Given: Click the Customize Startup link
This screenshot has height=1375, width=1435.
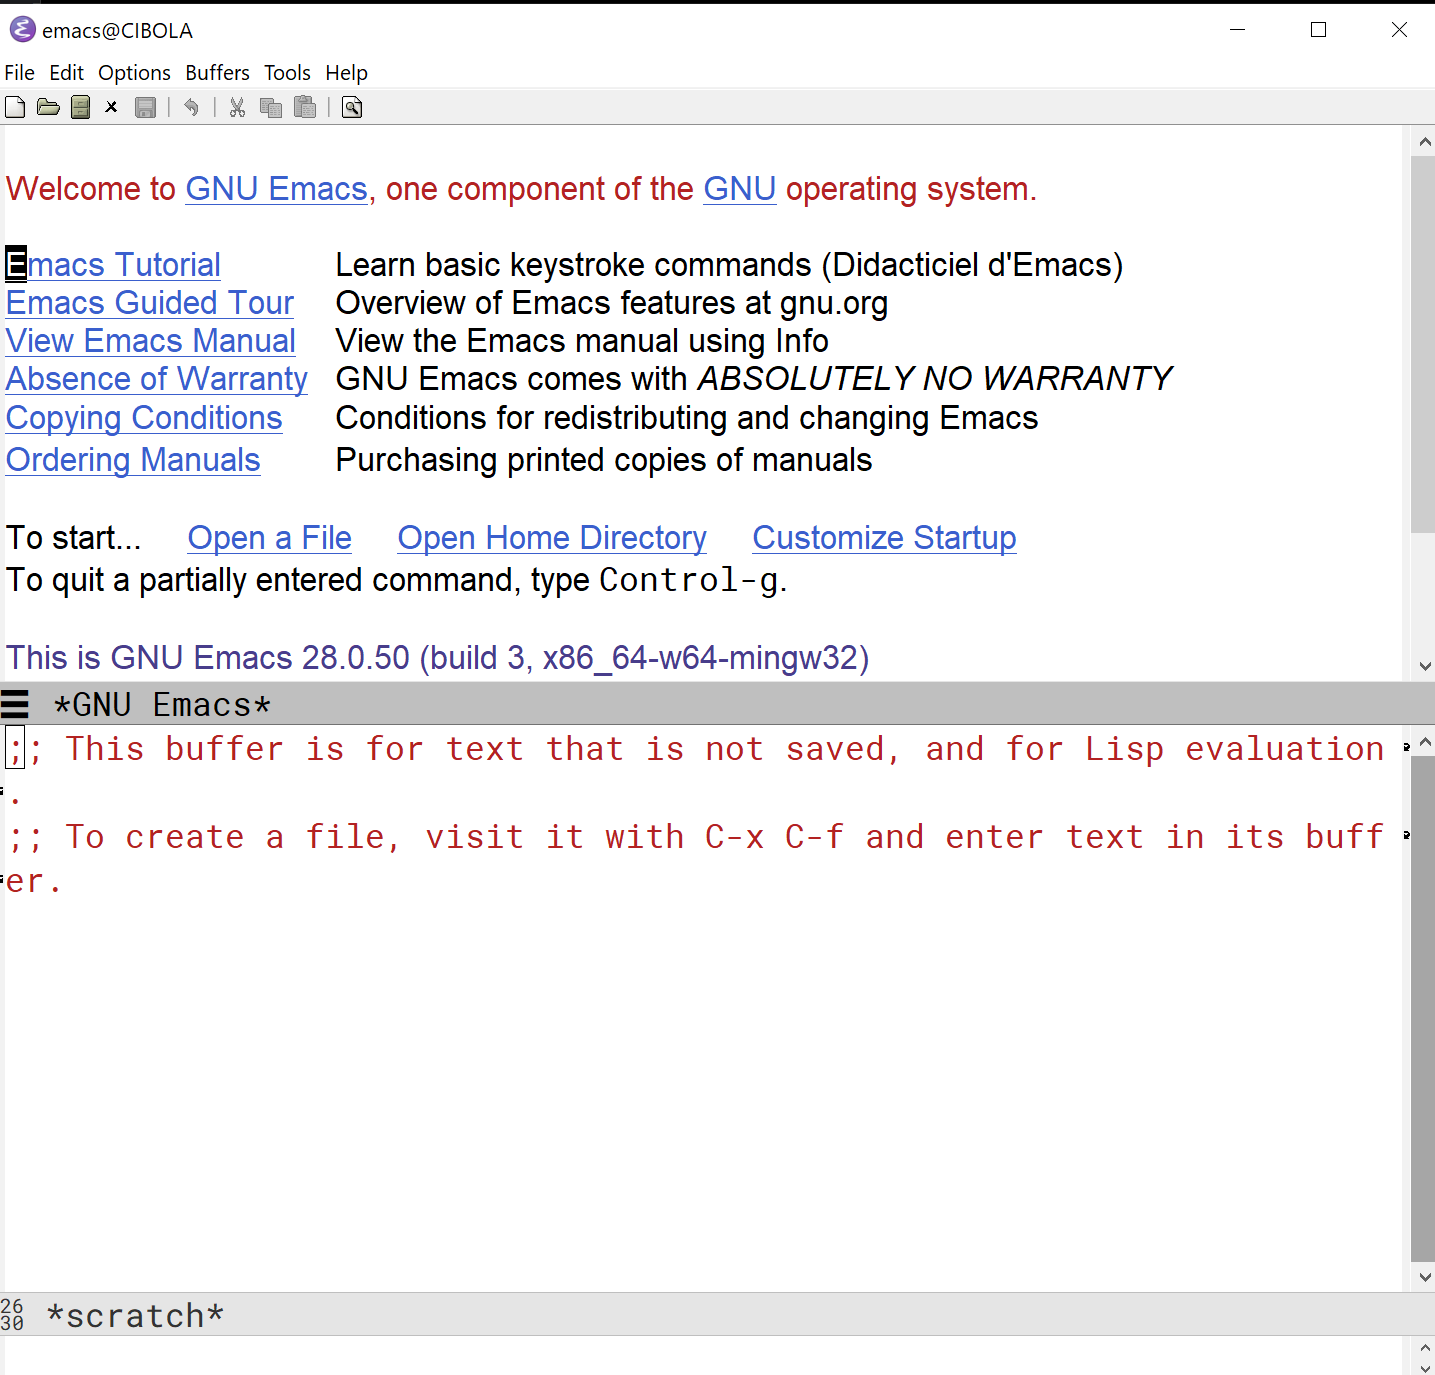Looking at the screenshot, I should 885,538.
